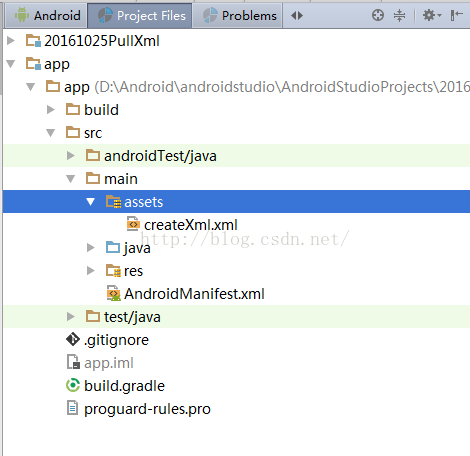The height and width of the screenshot is (456, 470).
Task: Click the src folder icon
Action: point(73,132)
